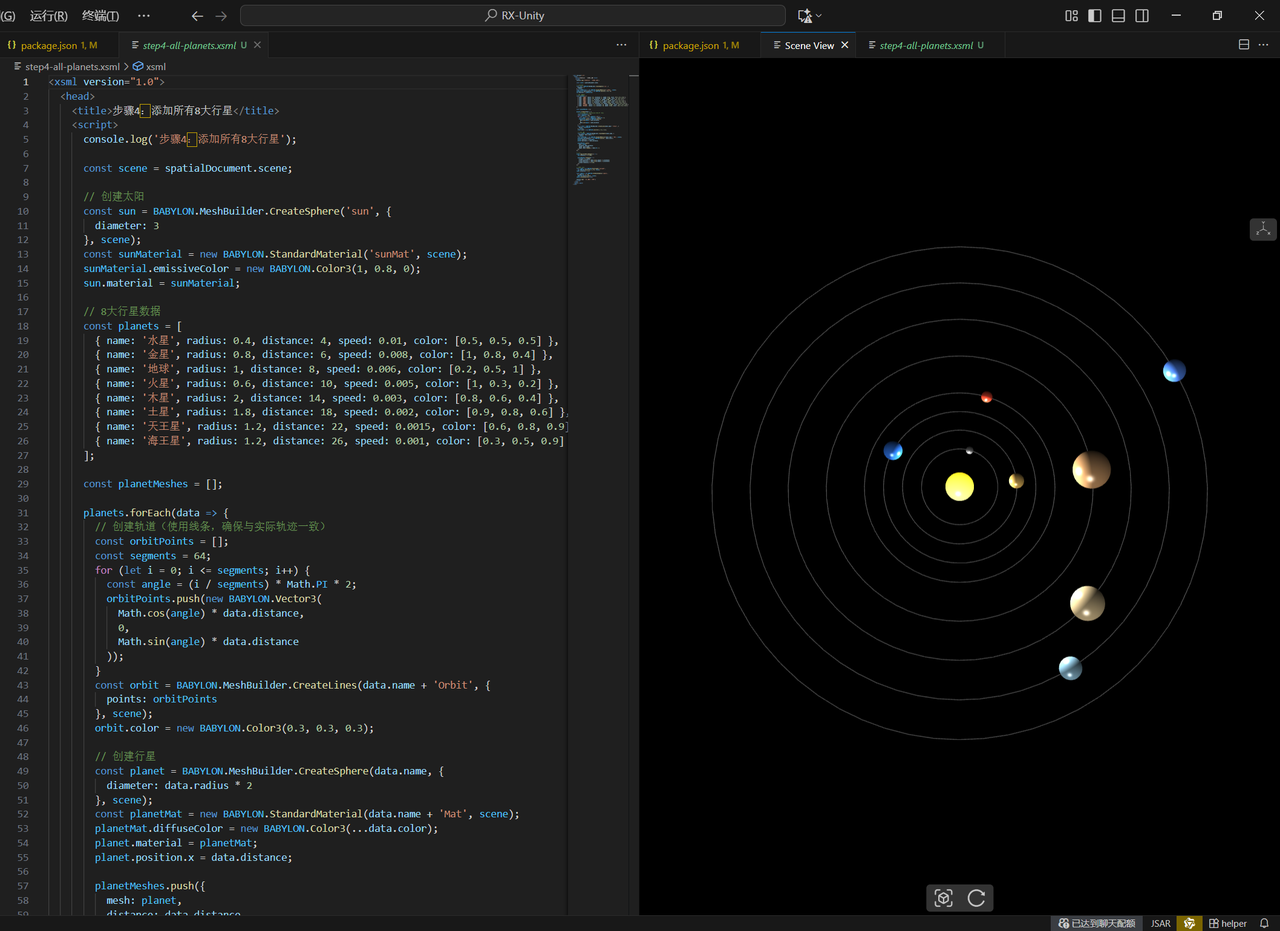Image resolution: width=1280 pixels, height=931 pixels.
Task: Open more actions menu of left editor group
Action: pos(622,45)
